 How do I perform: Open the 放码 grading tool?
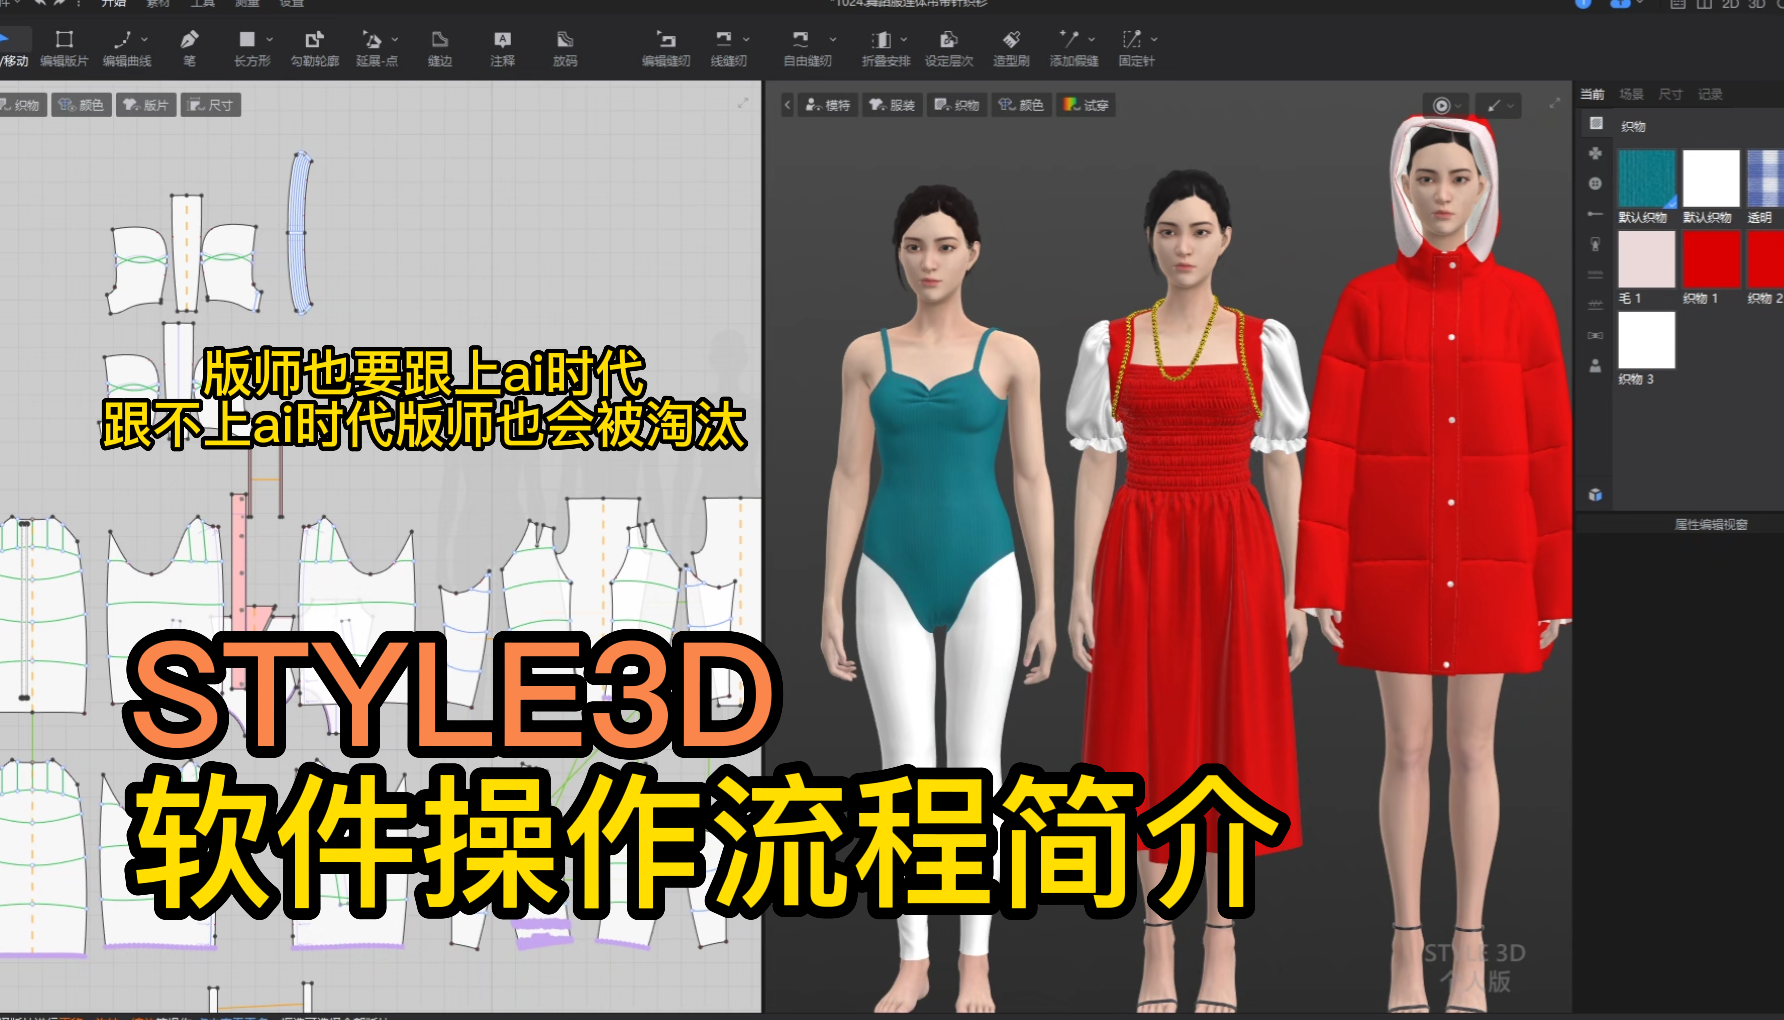coord(565,48)
